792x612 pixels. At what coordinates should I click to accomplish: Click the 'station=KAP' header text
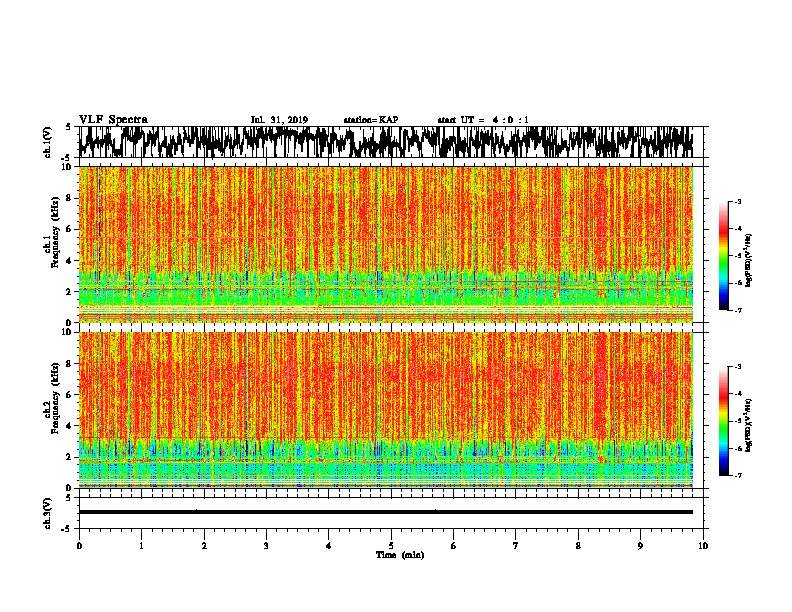click(x=371, y=120)
